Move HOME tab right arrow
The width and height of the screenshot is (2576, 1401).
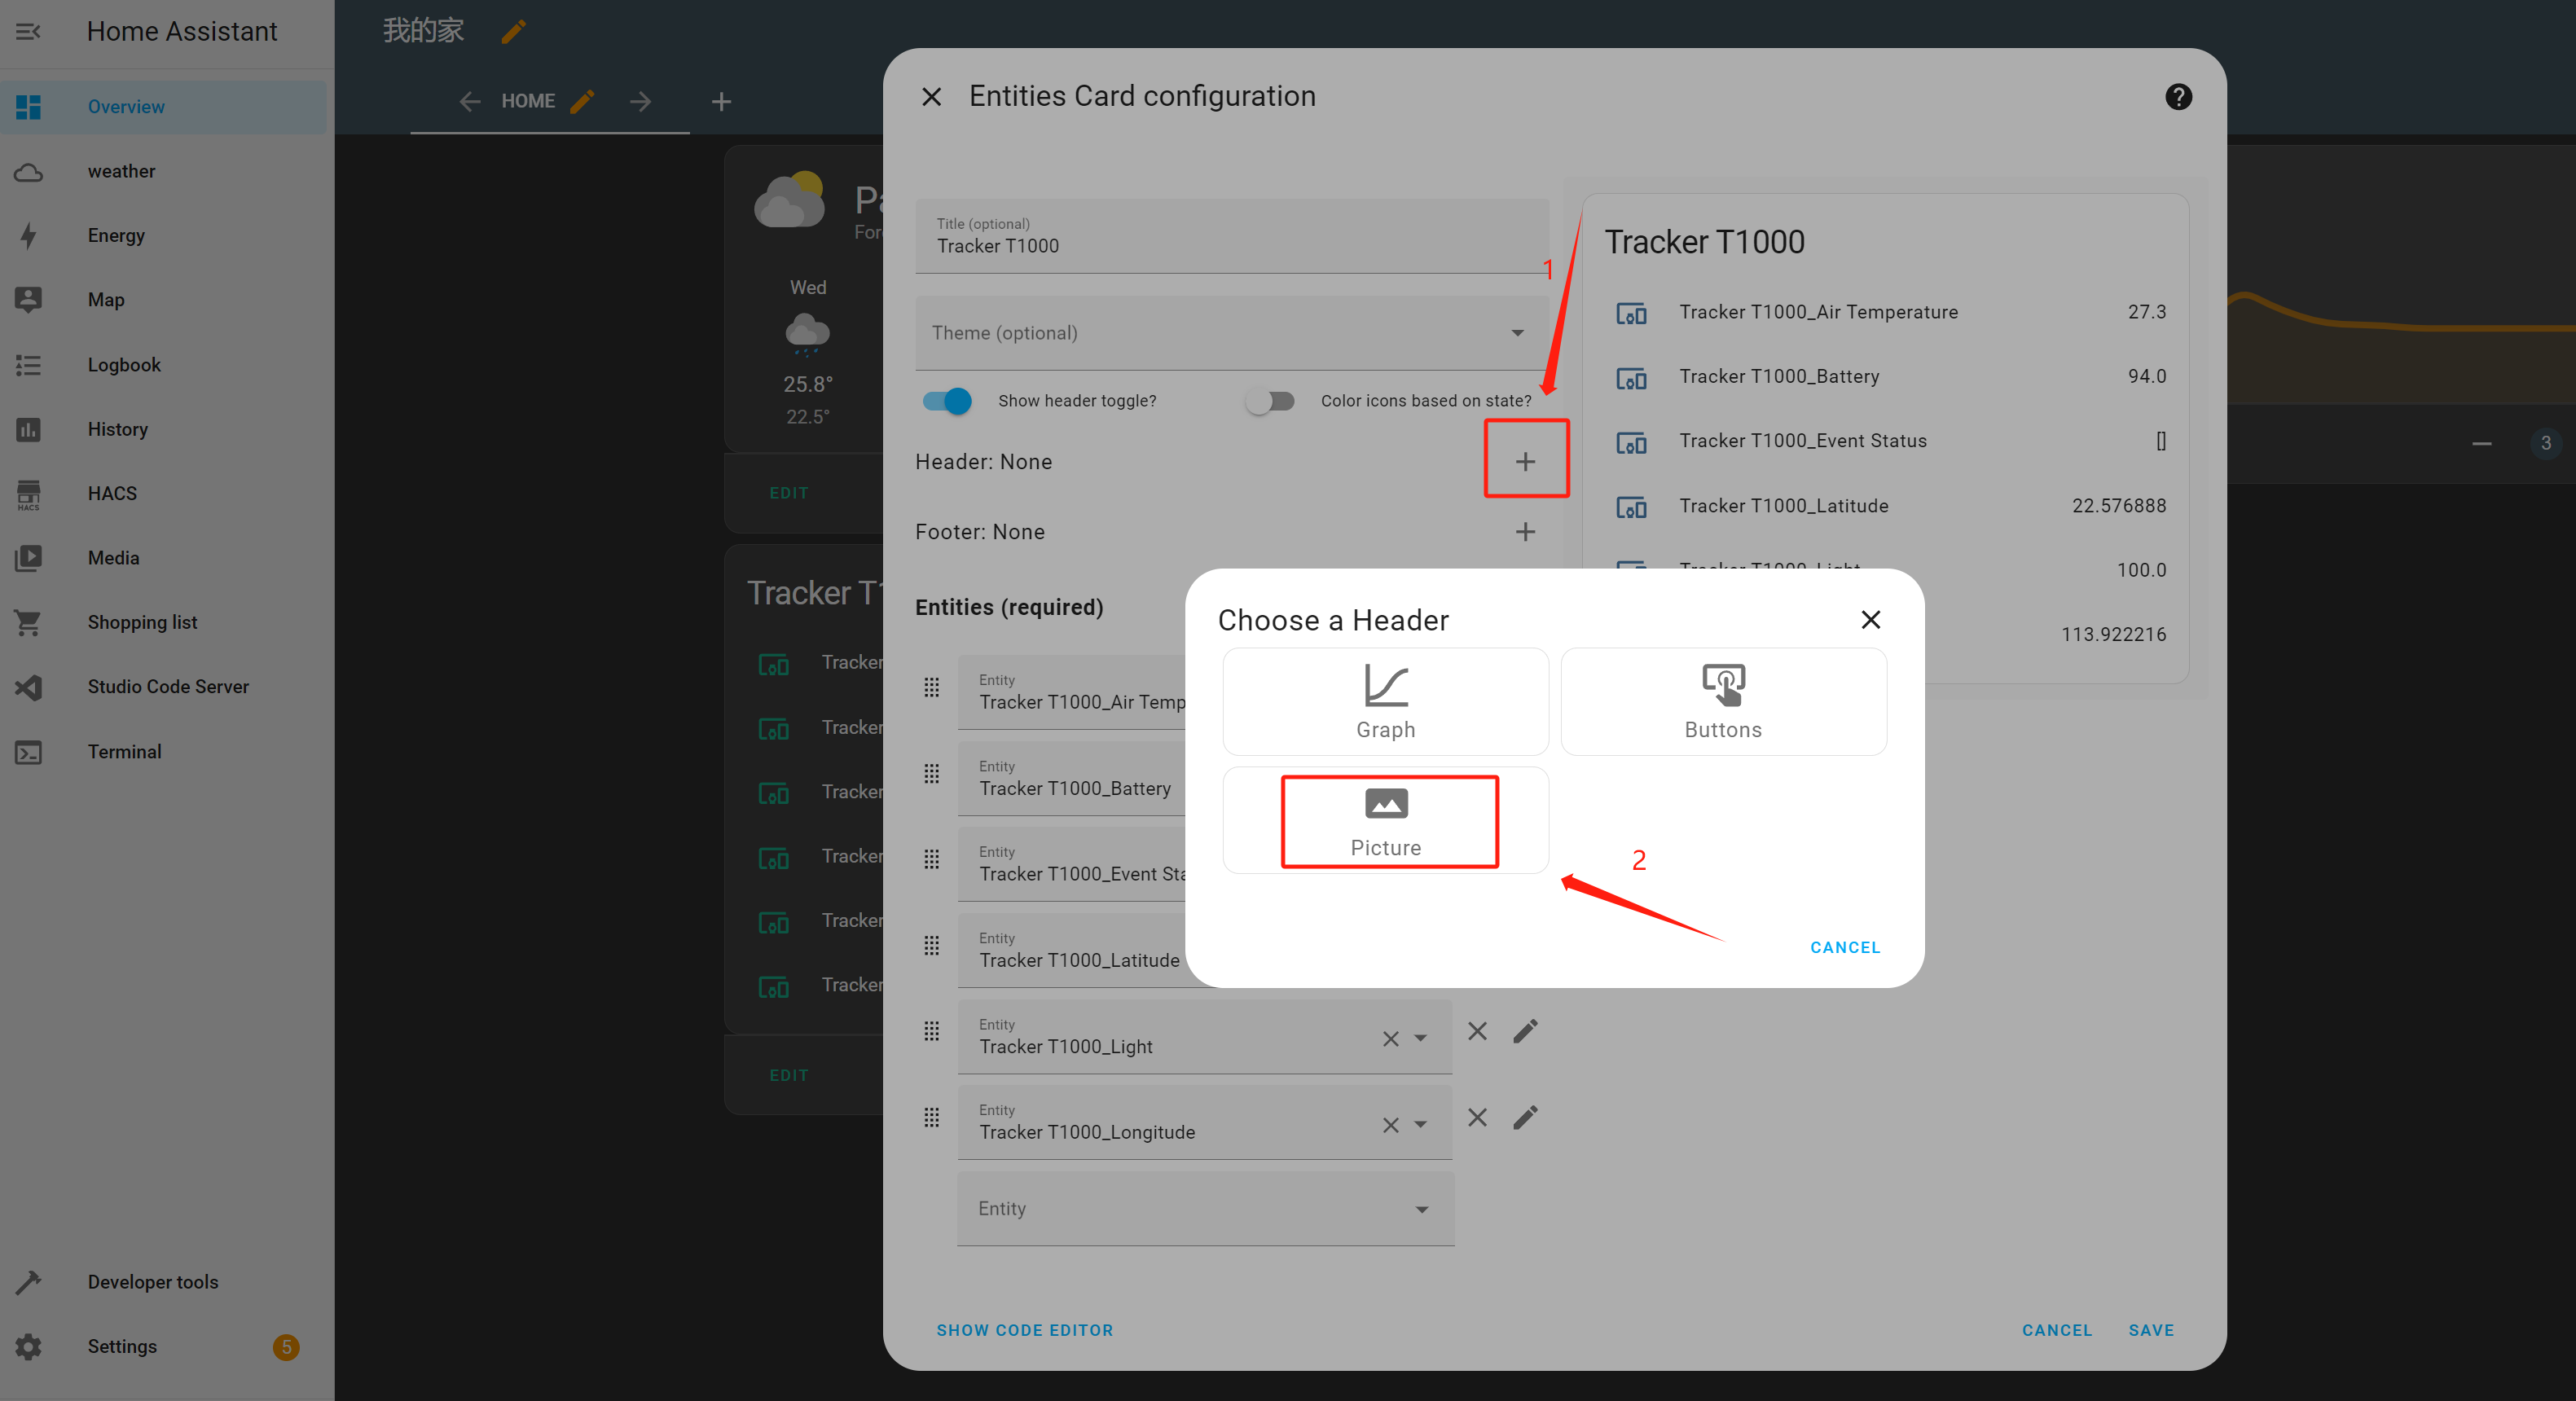641,101
